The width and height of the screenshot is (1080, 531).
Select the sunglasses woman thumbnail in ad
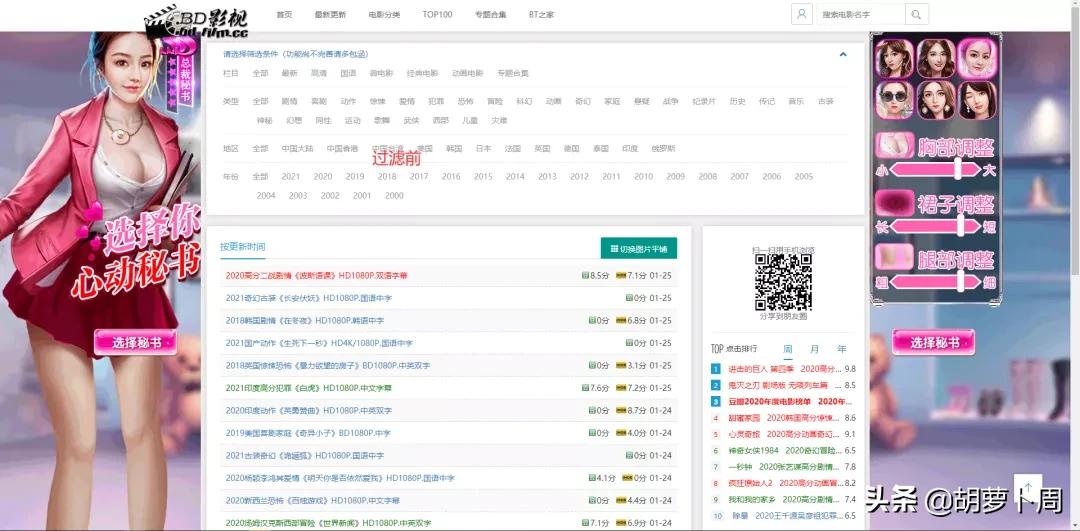[894, 101]
